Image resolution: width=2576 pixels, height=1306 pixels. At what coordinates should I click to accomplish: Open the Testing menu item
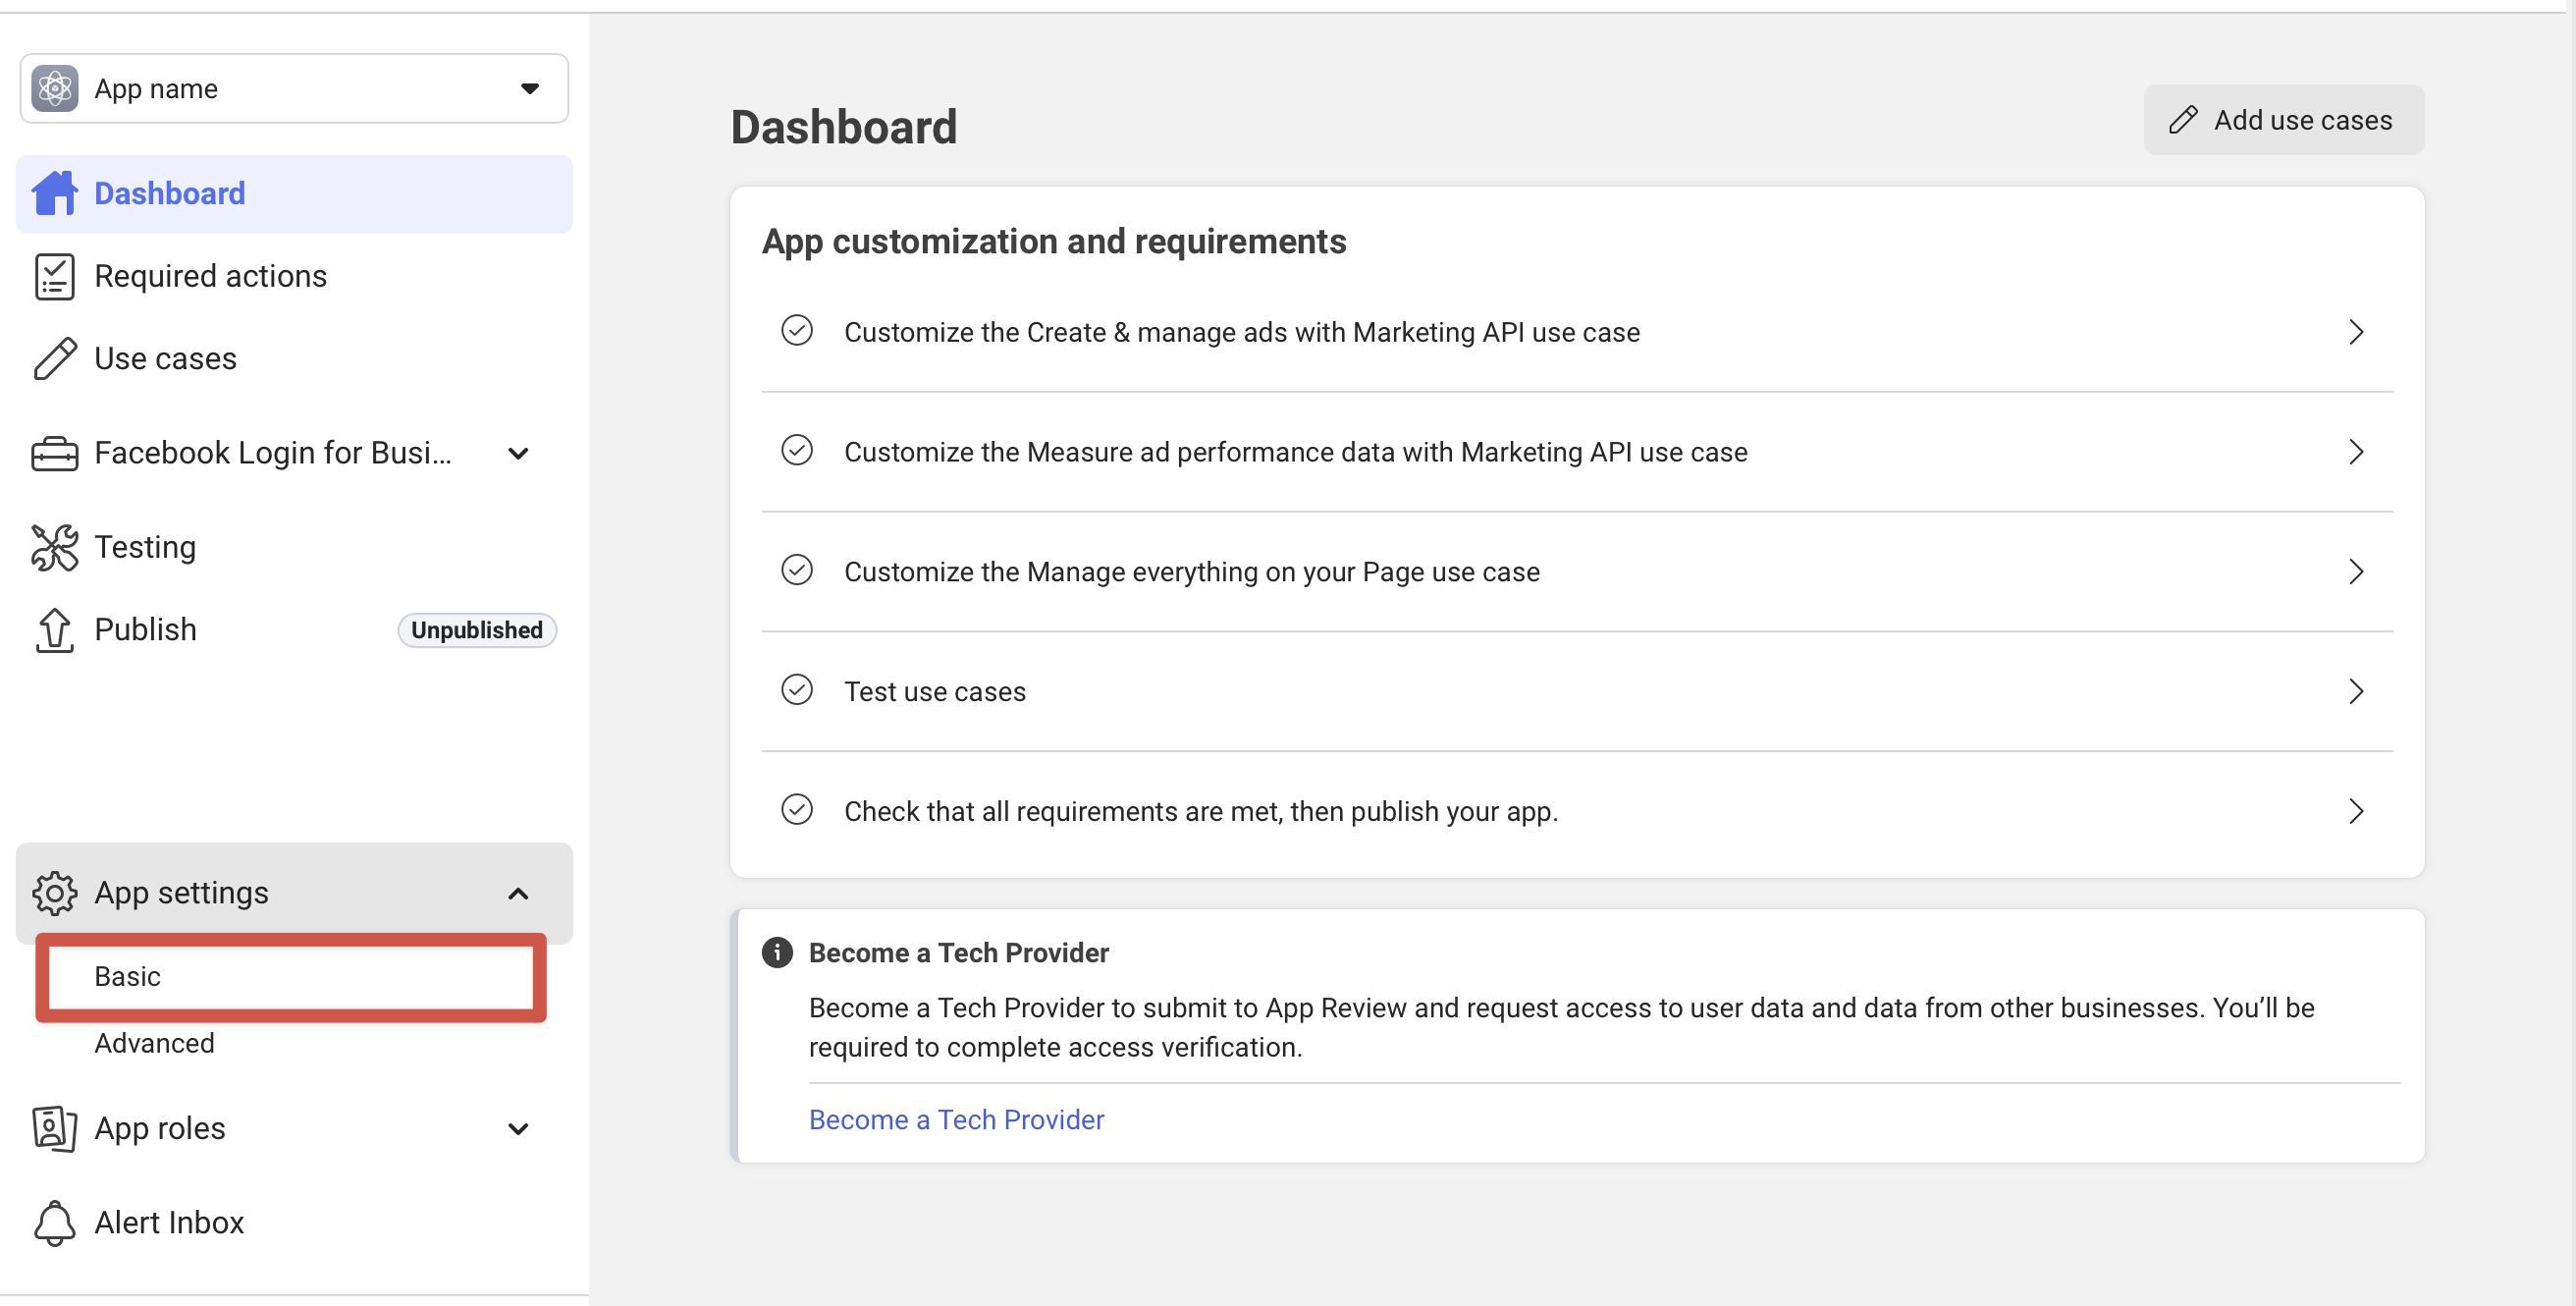(294, 548)
